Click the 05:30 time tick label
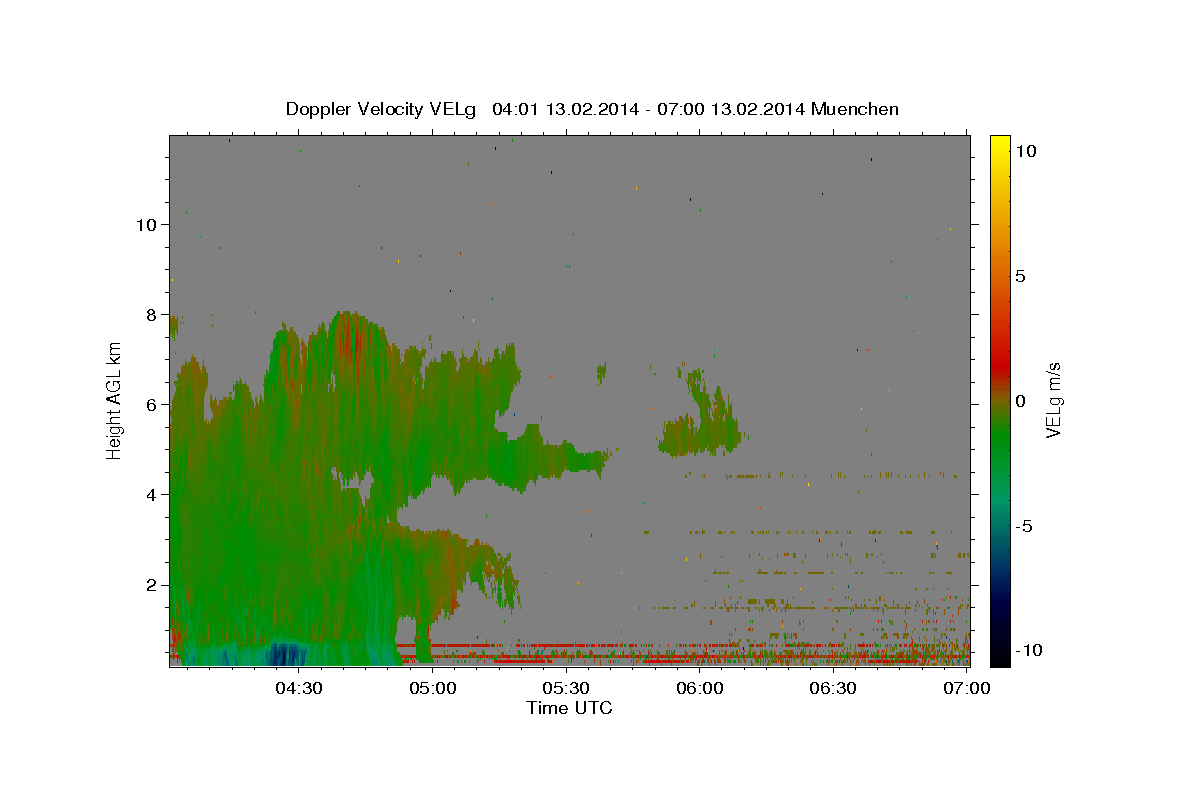 coord(566,688)
